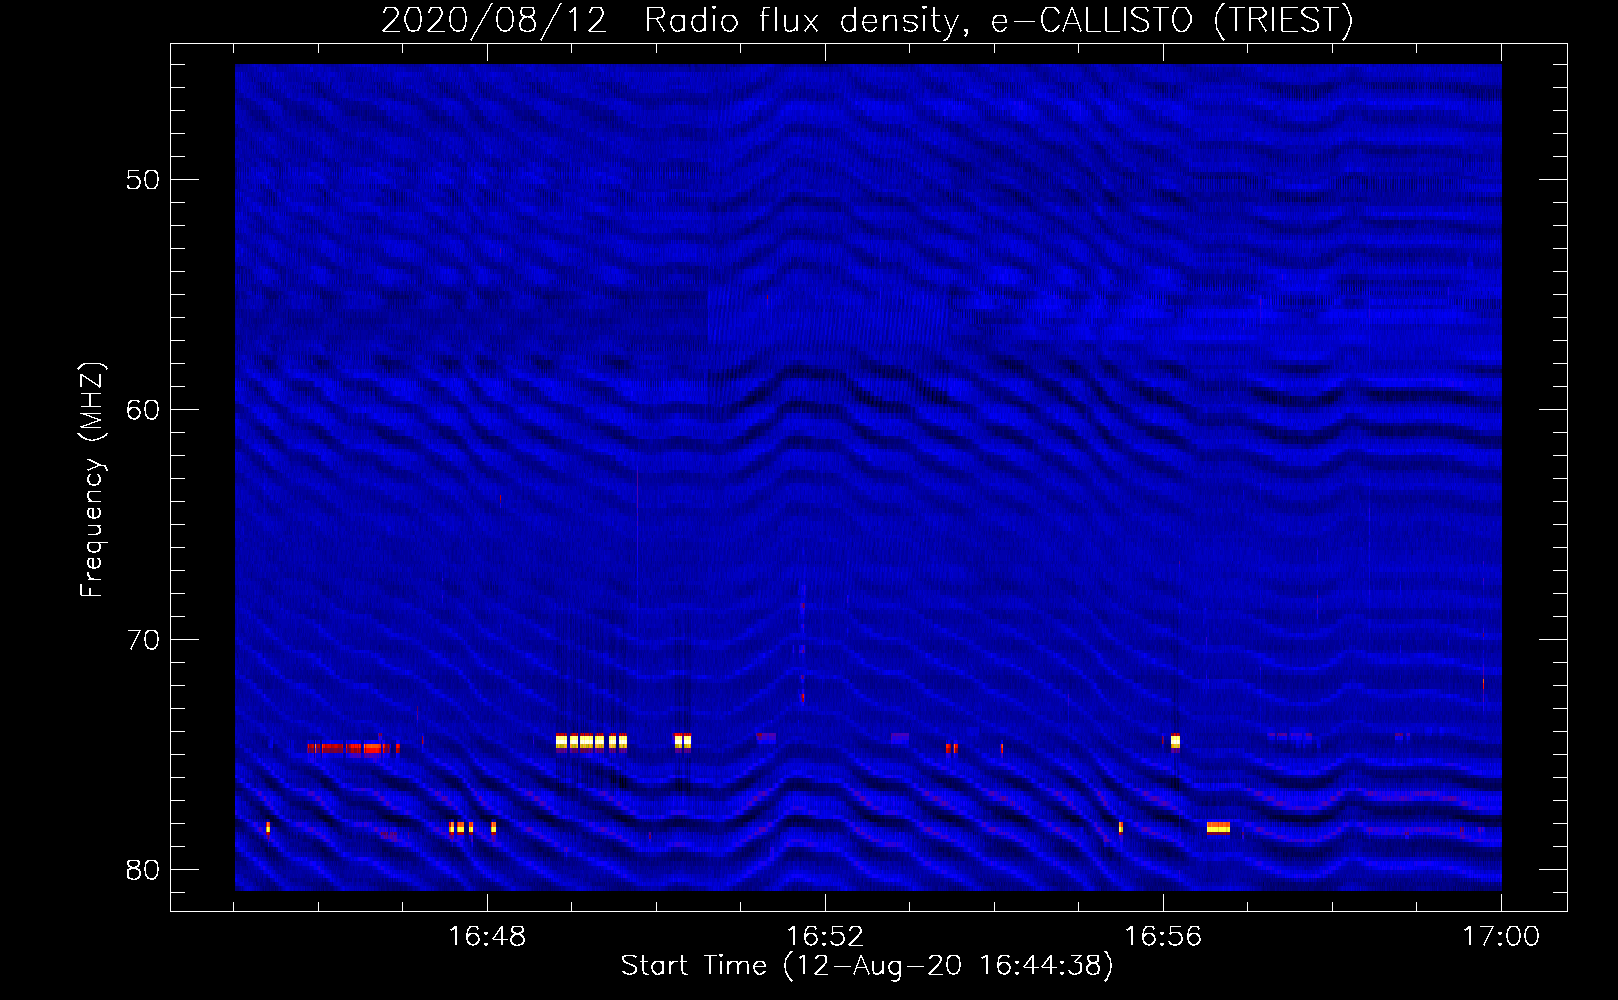Click the 50 frequency tick label

(143, 180)
